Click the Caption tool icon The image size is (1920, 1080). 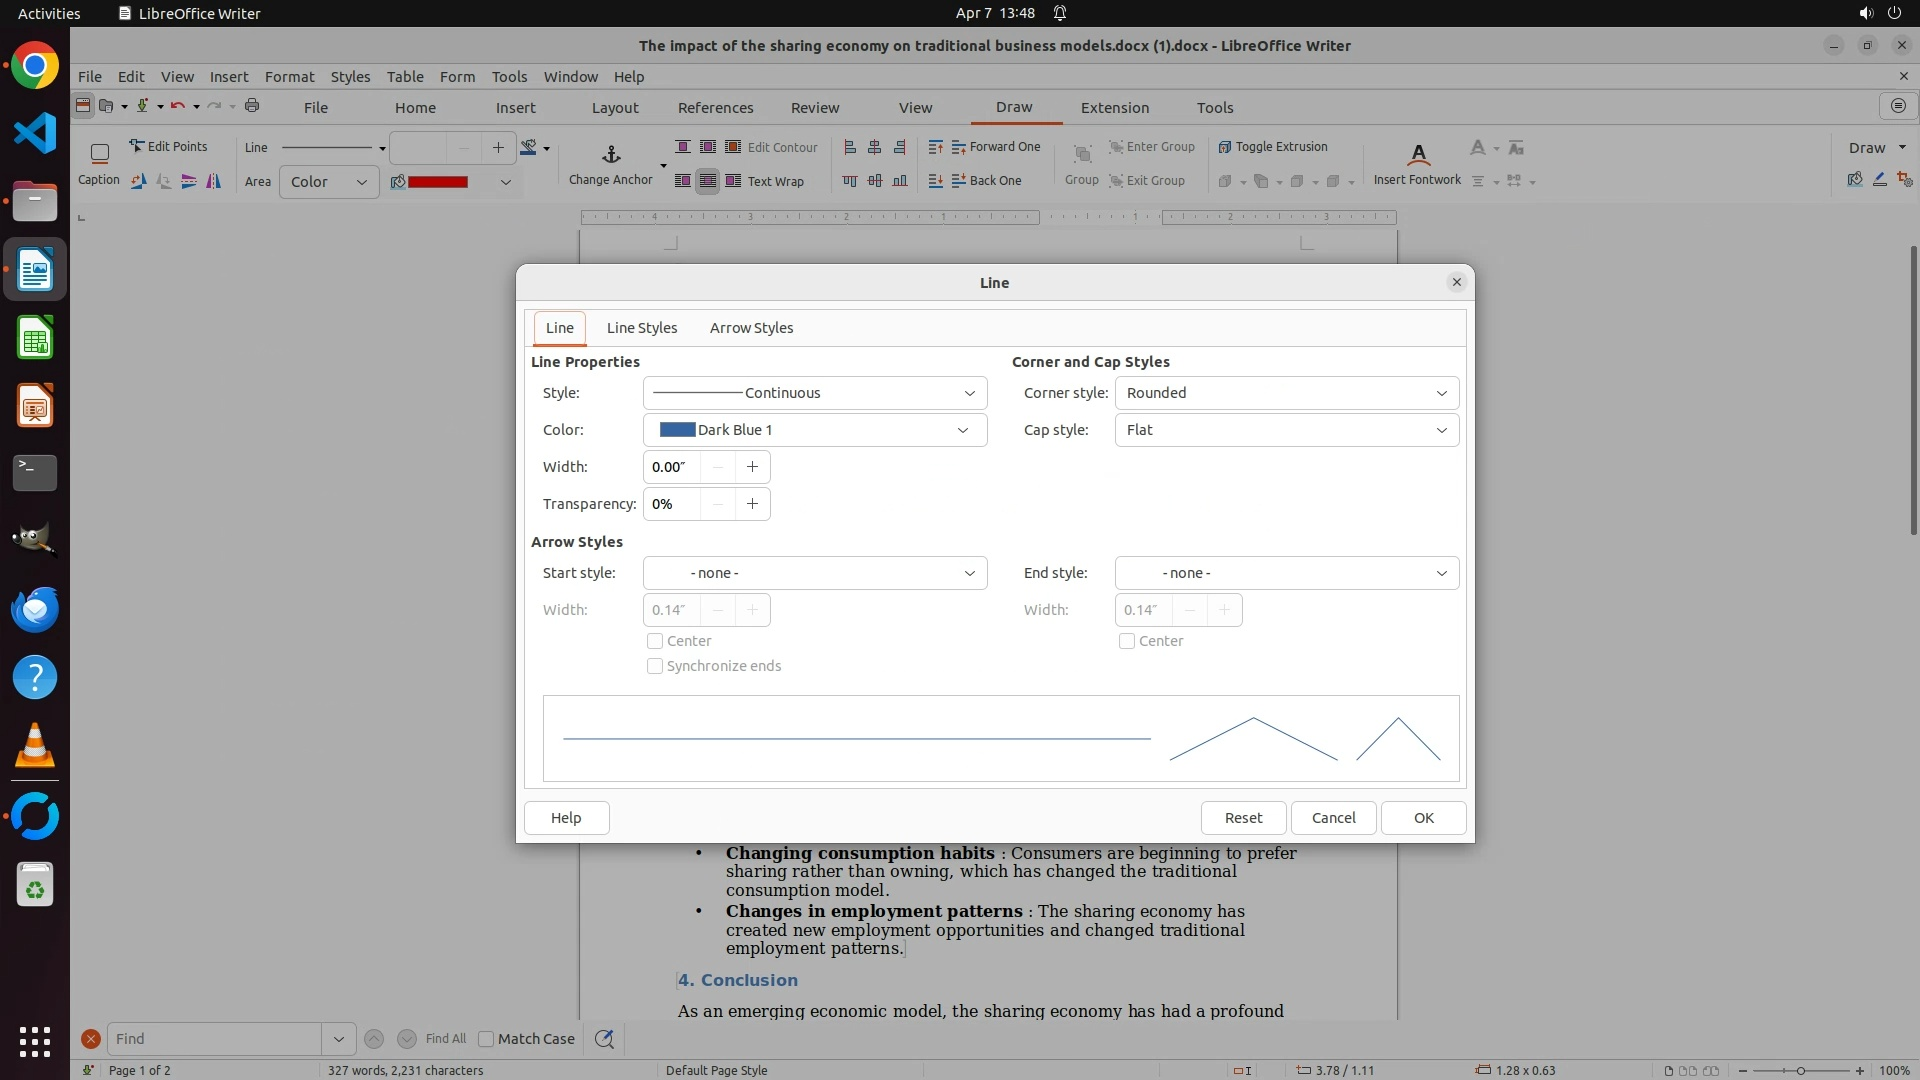point(99,154)
